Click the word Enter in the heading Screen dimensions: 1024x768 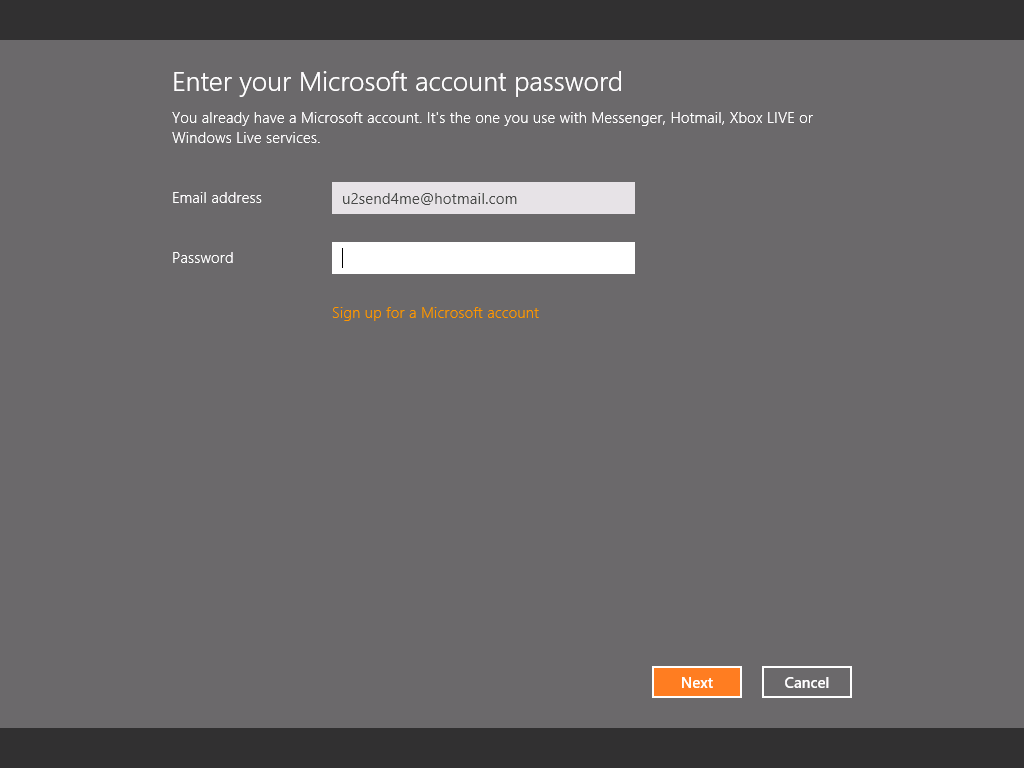pos(203,82)
